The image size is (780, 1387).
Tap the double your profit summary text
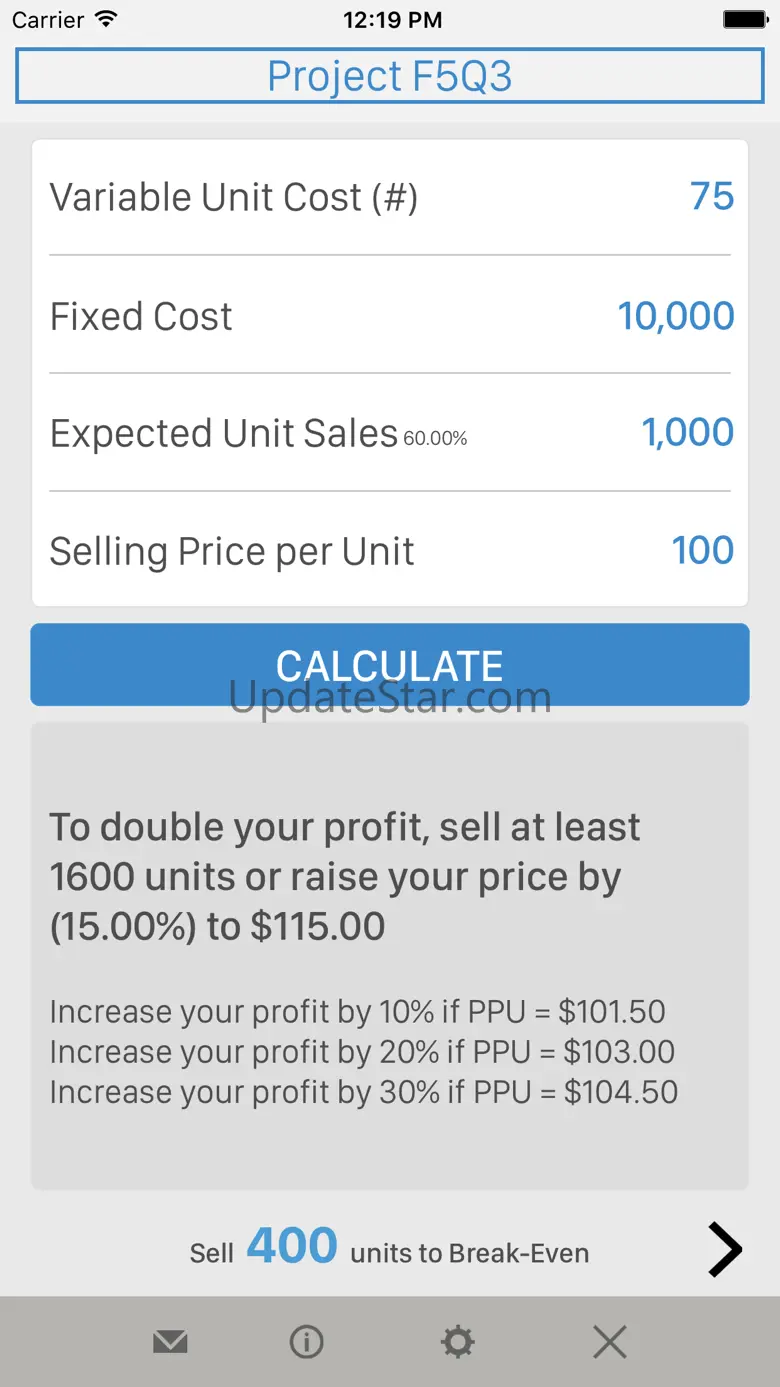tap(345, 876)
